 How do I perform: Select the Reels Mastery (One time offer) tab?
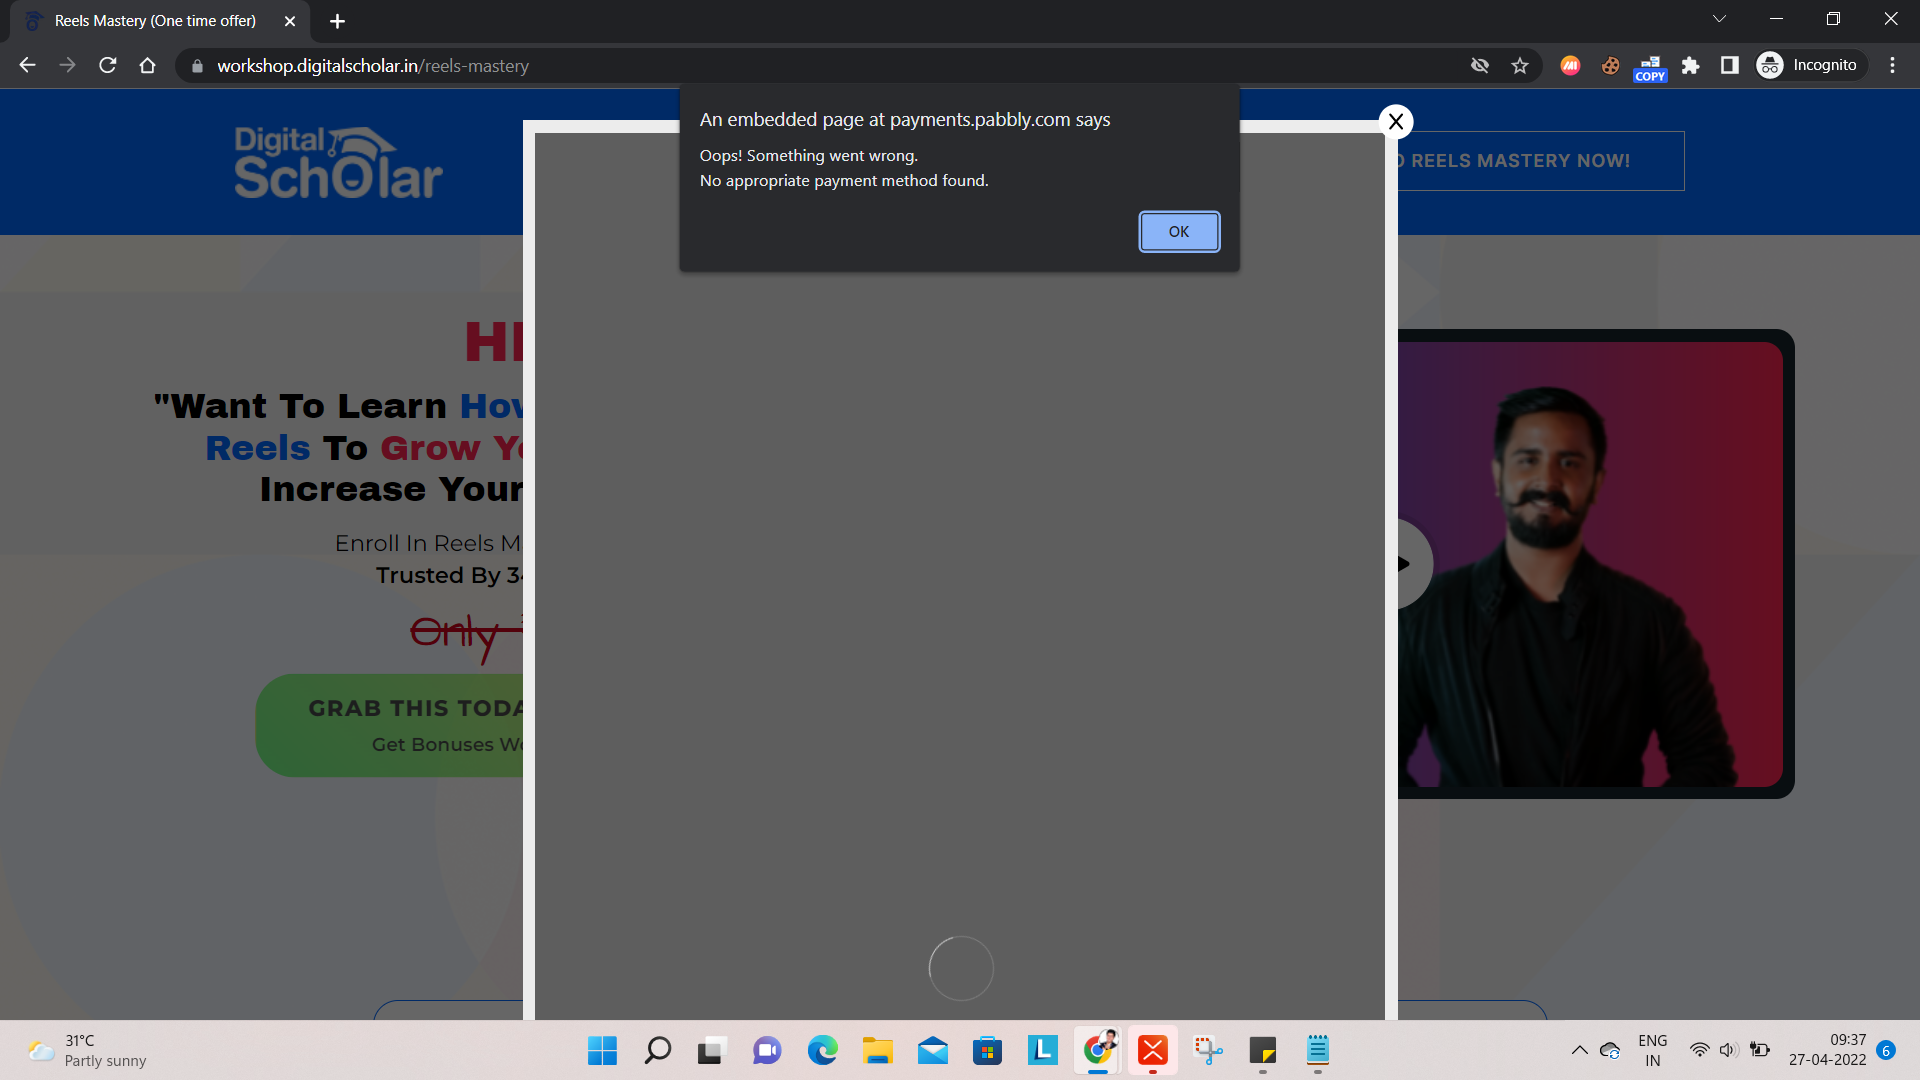(155, 21)
